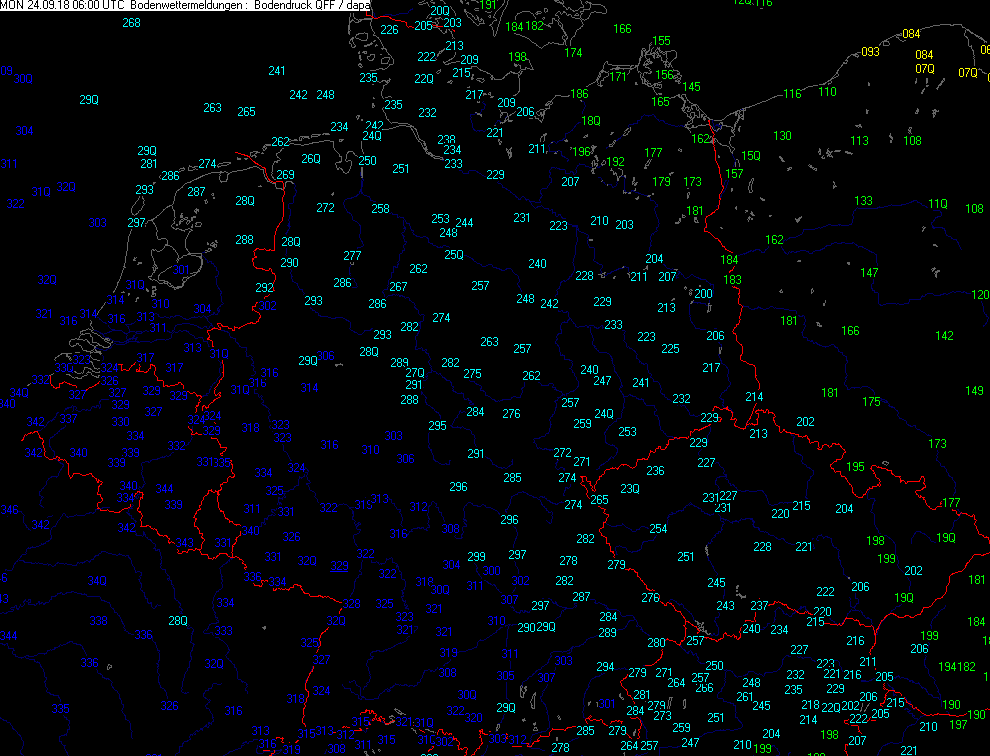990x756 pixels.
Task: Click the green 155 station value
Action: pyautogui.click(x=661, y=41)
